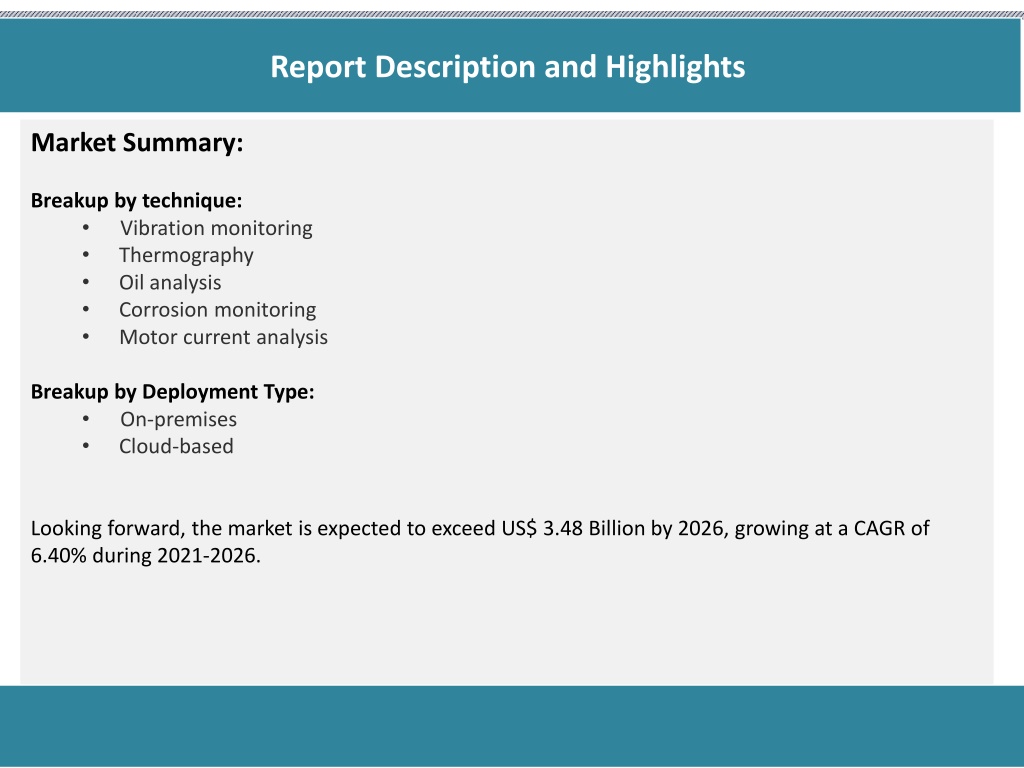The width and height of the screenshot is (1024, 768).
Task: Click 'Breakup by Deployment Type:' subheading
Action: [x=172, y=392]
